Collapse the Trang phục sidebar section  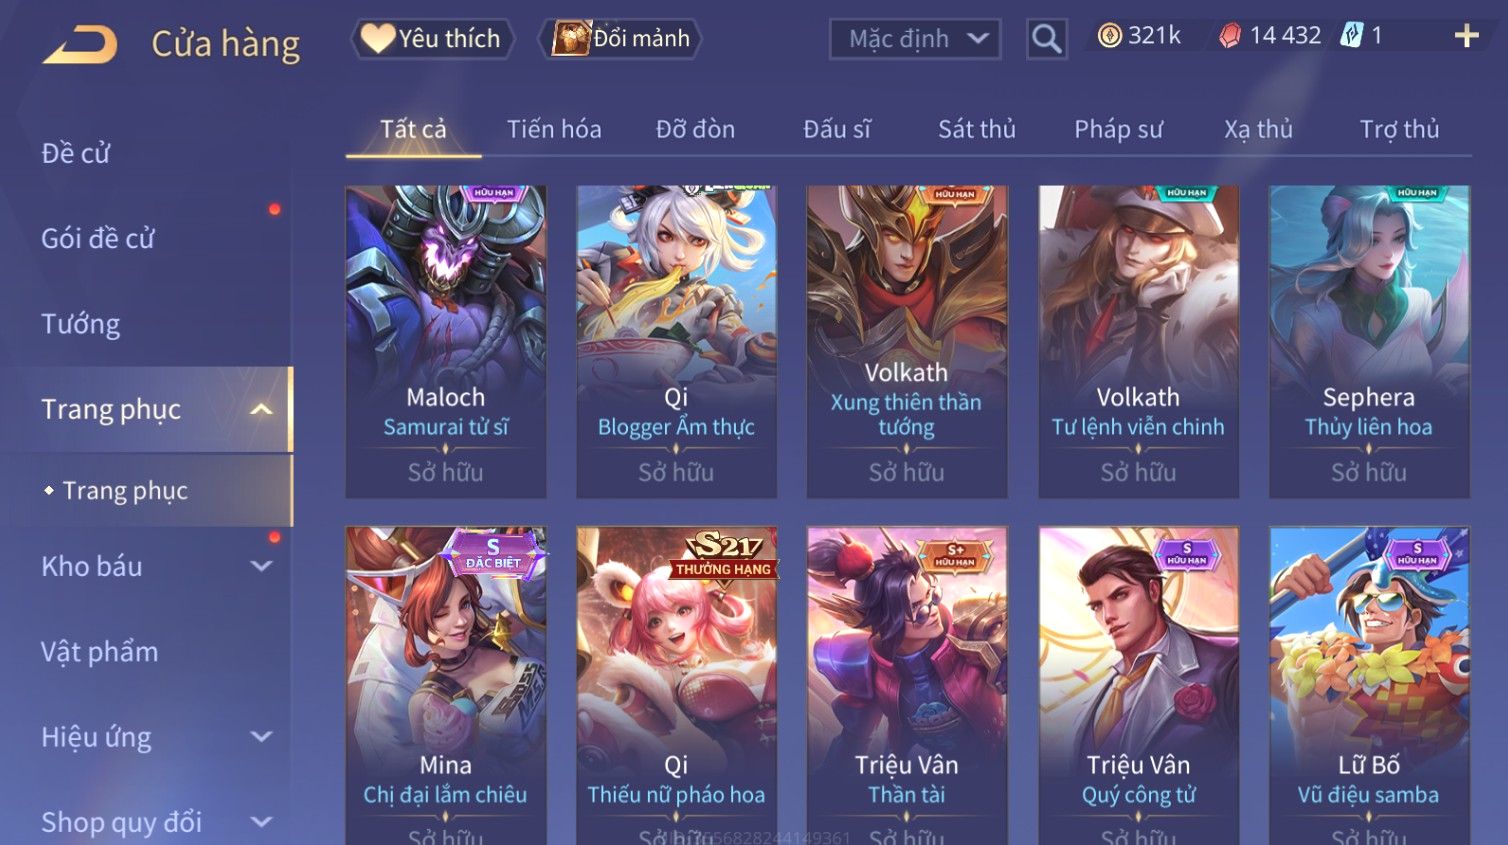tap(261, 409)
